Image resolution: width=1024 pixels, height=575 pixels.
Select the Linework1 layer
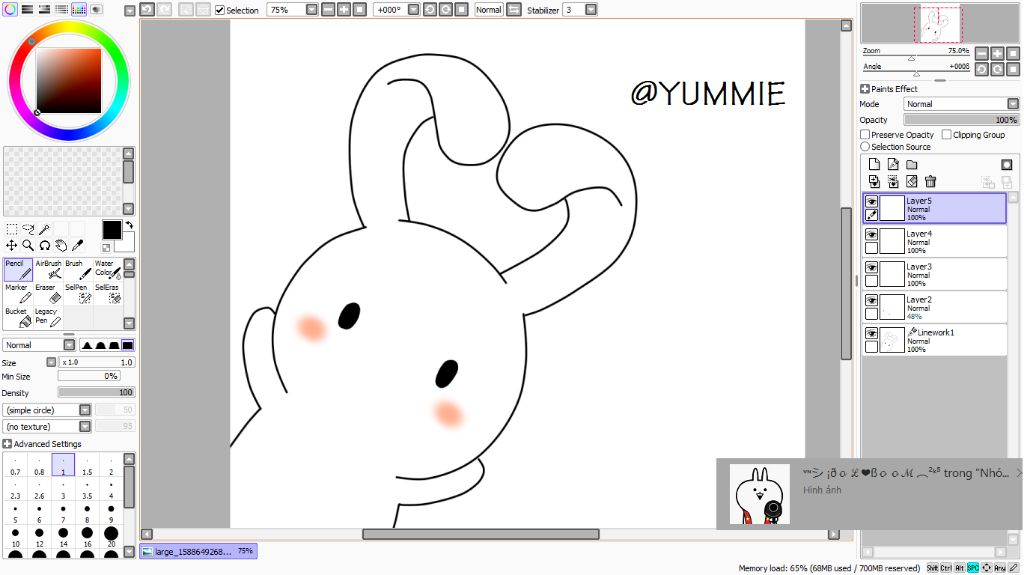tap(935, 340)
